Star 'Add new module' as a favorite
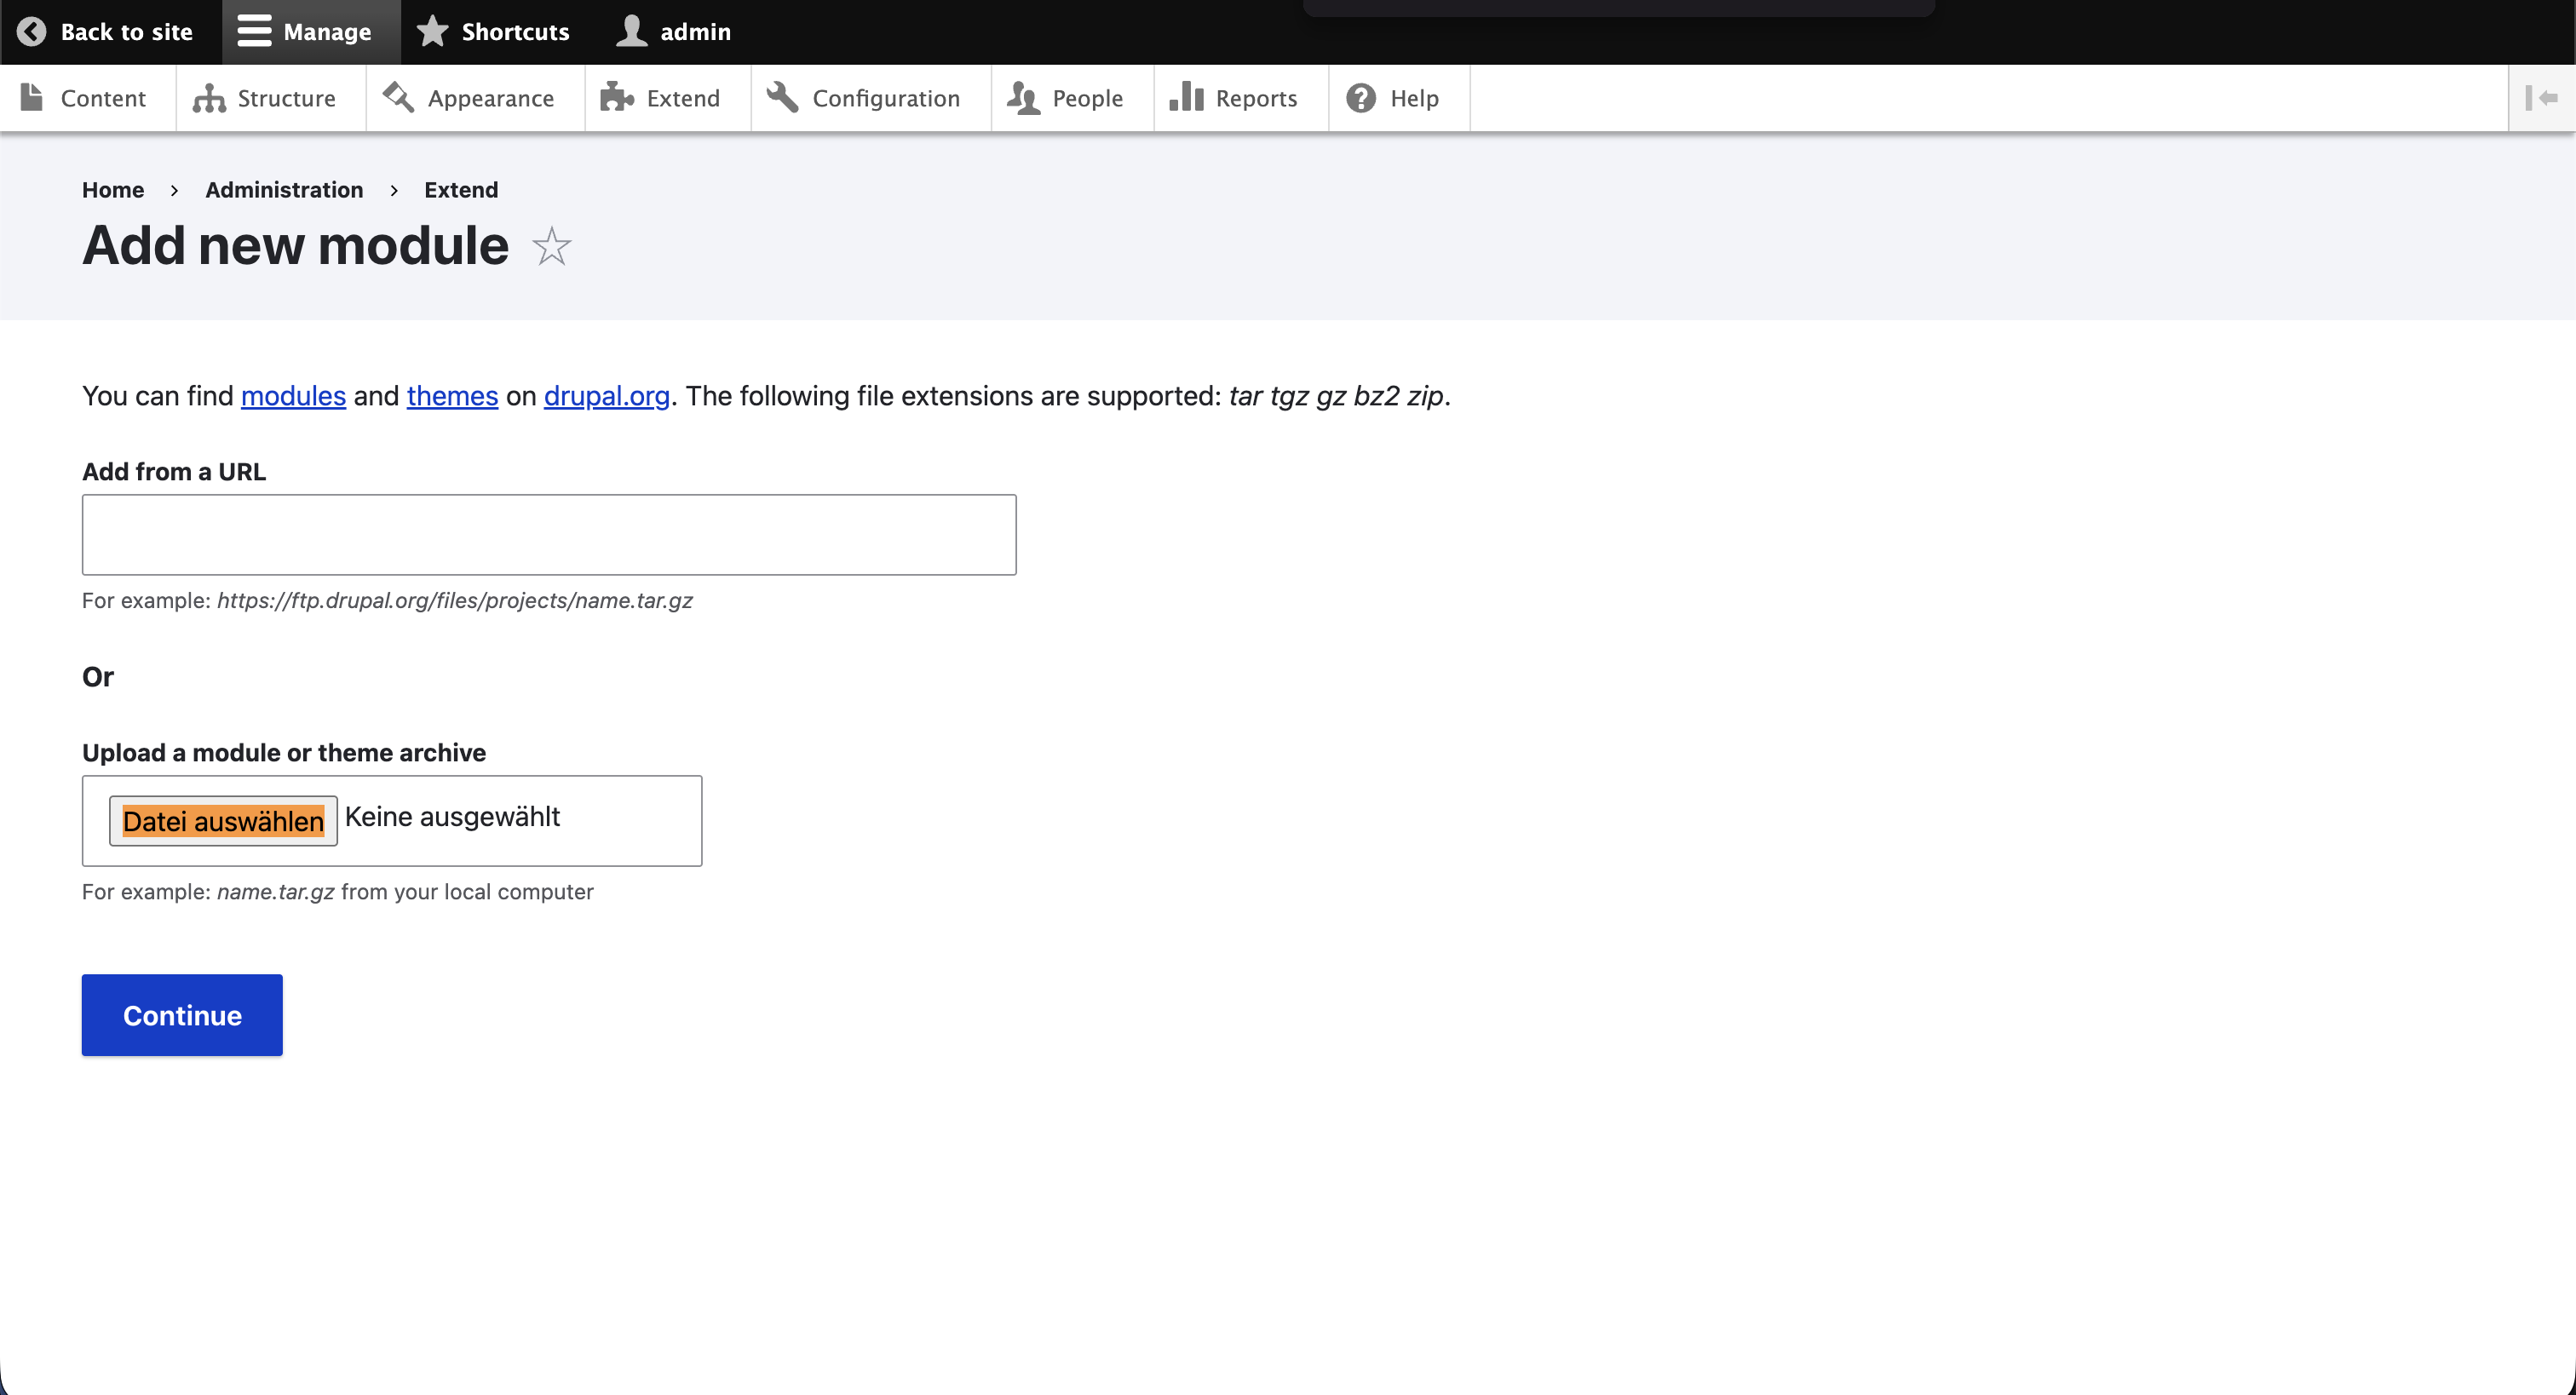The image size is (2576, 1395). (x=551, y=246)
